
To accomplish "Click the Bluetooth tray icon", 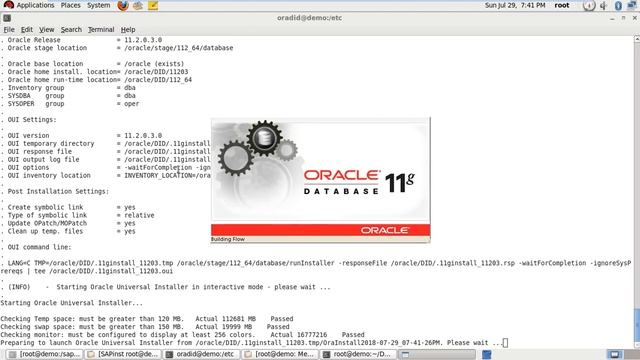I will coord(618,6).
